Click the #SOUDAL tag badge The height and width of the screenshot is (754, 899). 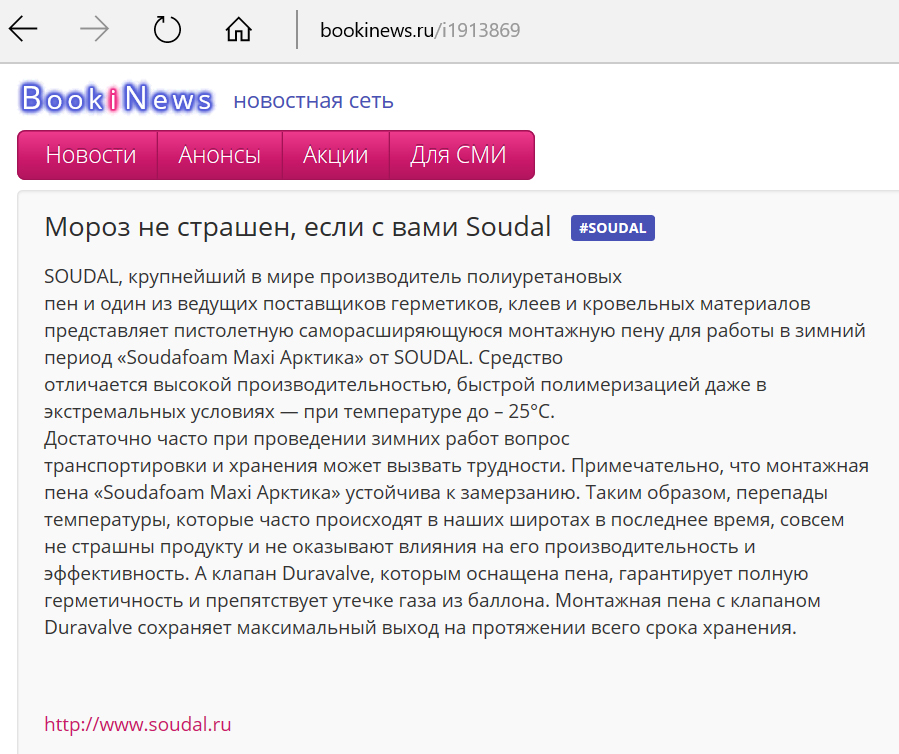click(612, 228)
